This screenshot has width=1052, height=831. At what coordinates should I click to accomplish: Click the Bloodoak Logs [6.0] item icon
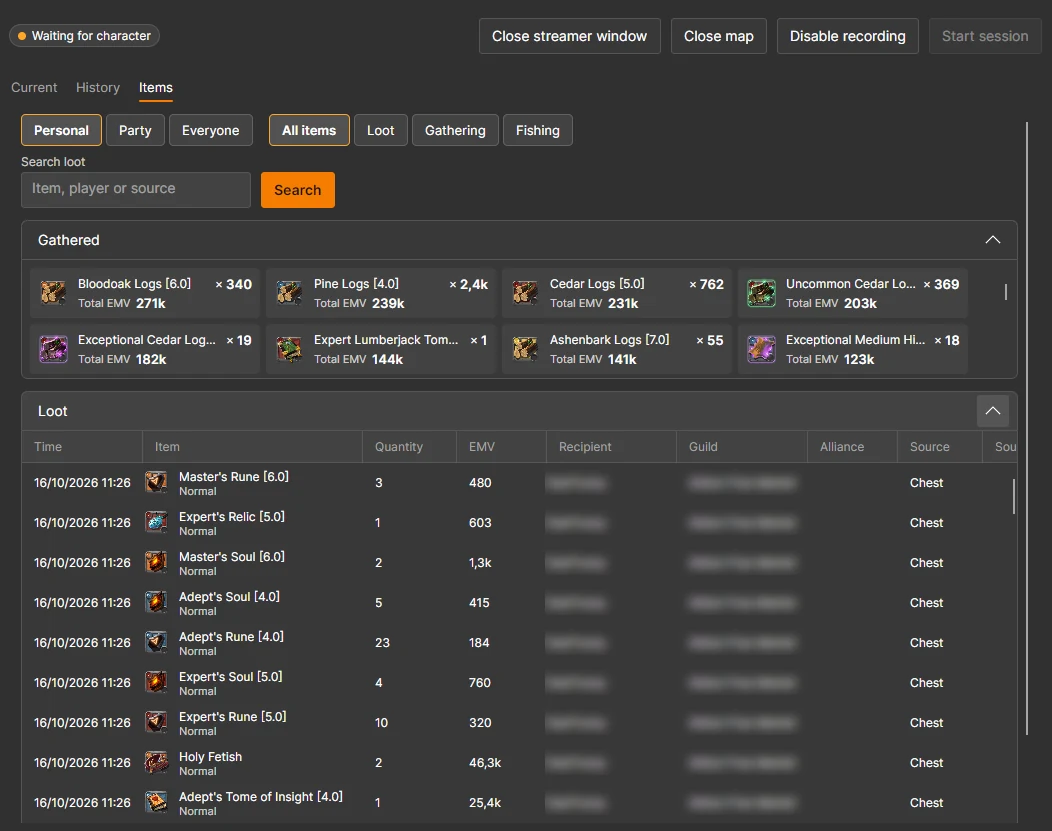(53, 292)
